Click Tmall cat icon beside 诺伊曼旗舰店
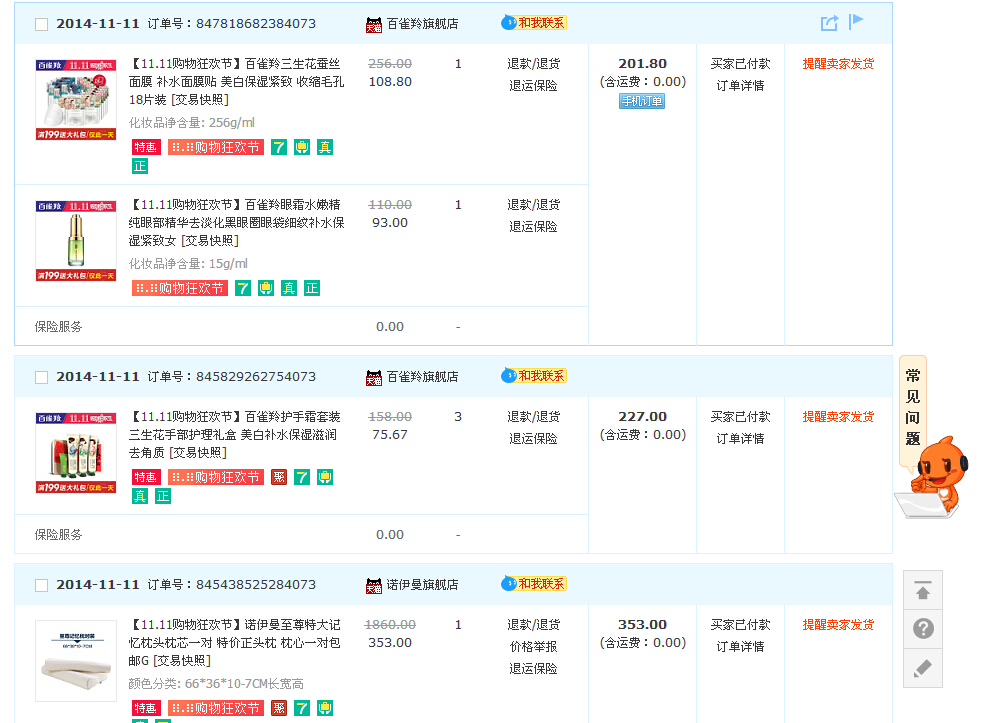The height and width of the screenshot is (723, 990). click(374, 586)
